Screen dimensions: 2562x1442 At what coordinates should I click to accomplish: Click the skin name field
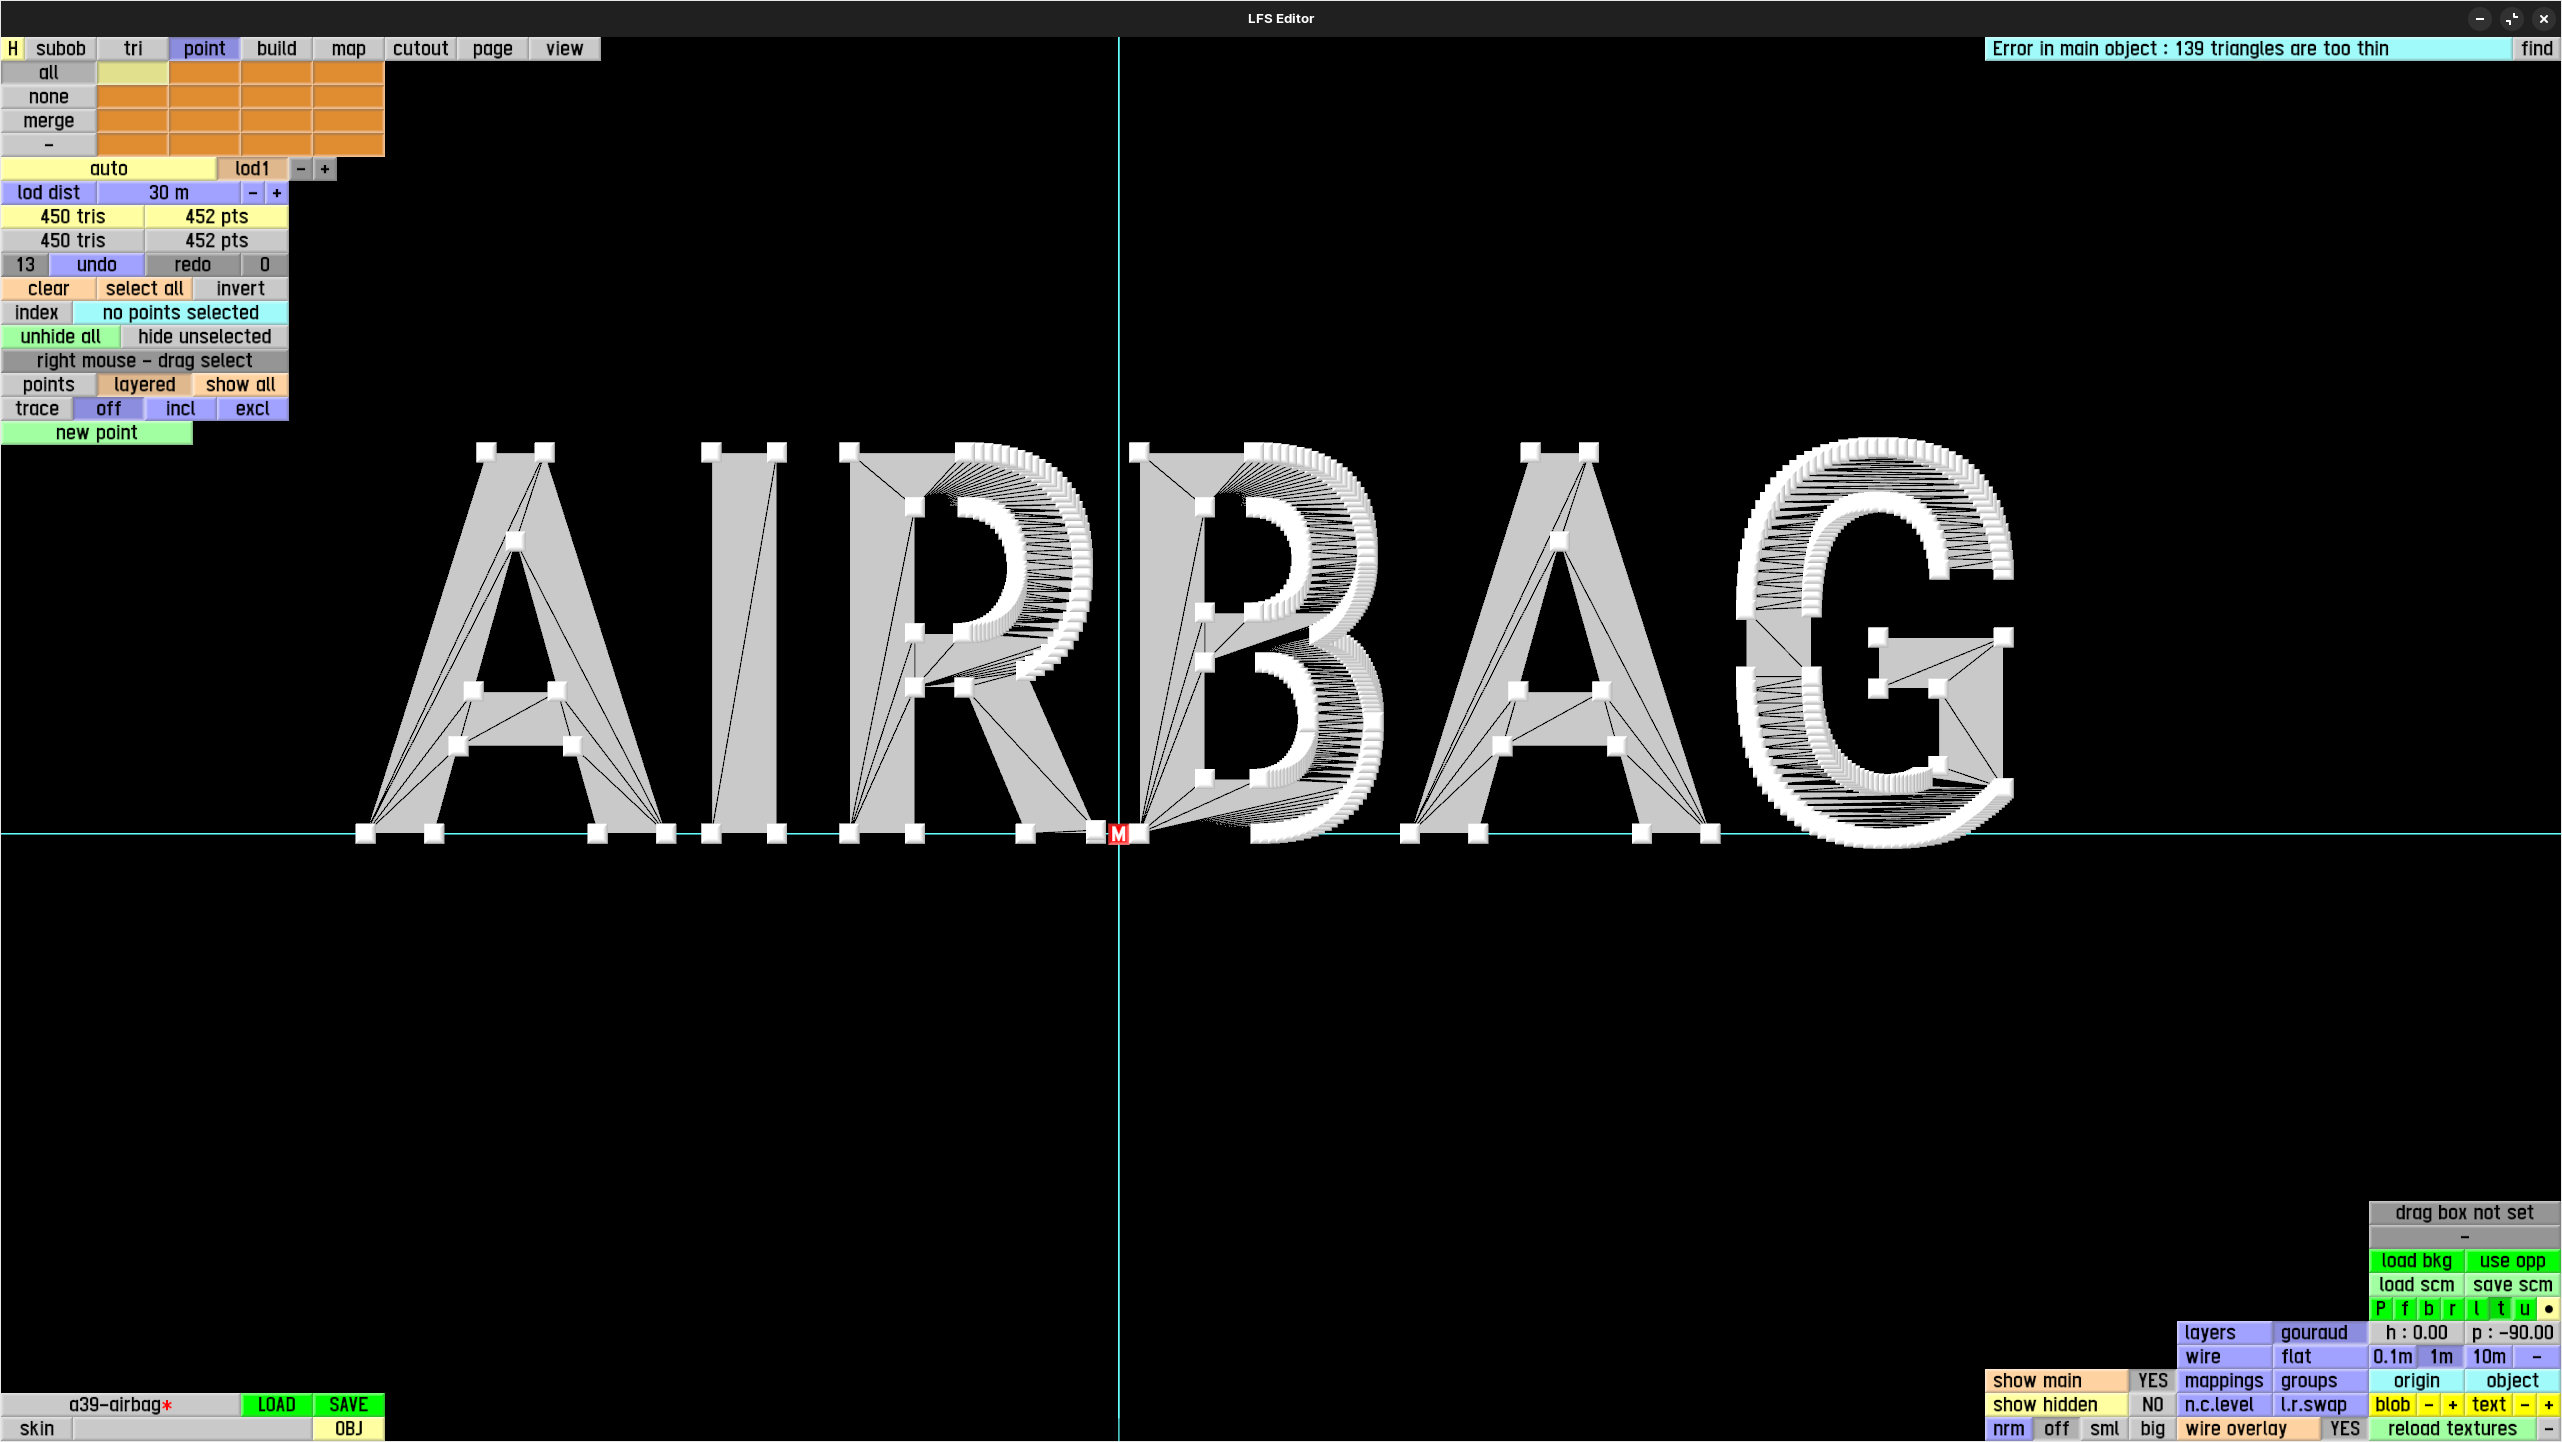tap(192, 1429)
